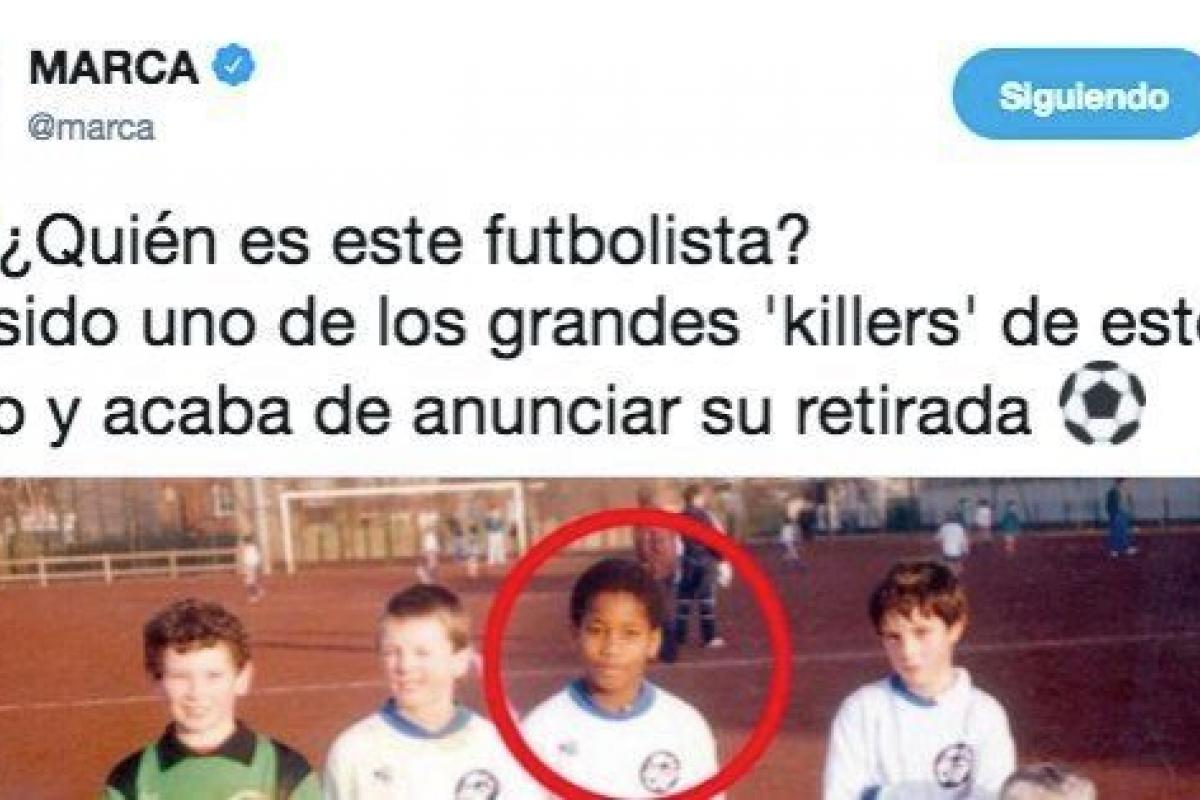This screenshot has height=800, width=1200.
Task: Click the blue verified badge beside MARCA
Action: pos(236,68)
